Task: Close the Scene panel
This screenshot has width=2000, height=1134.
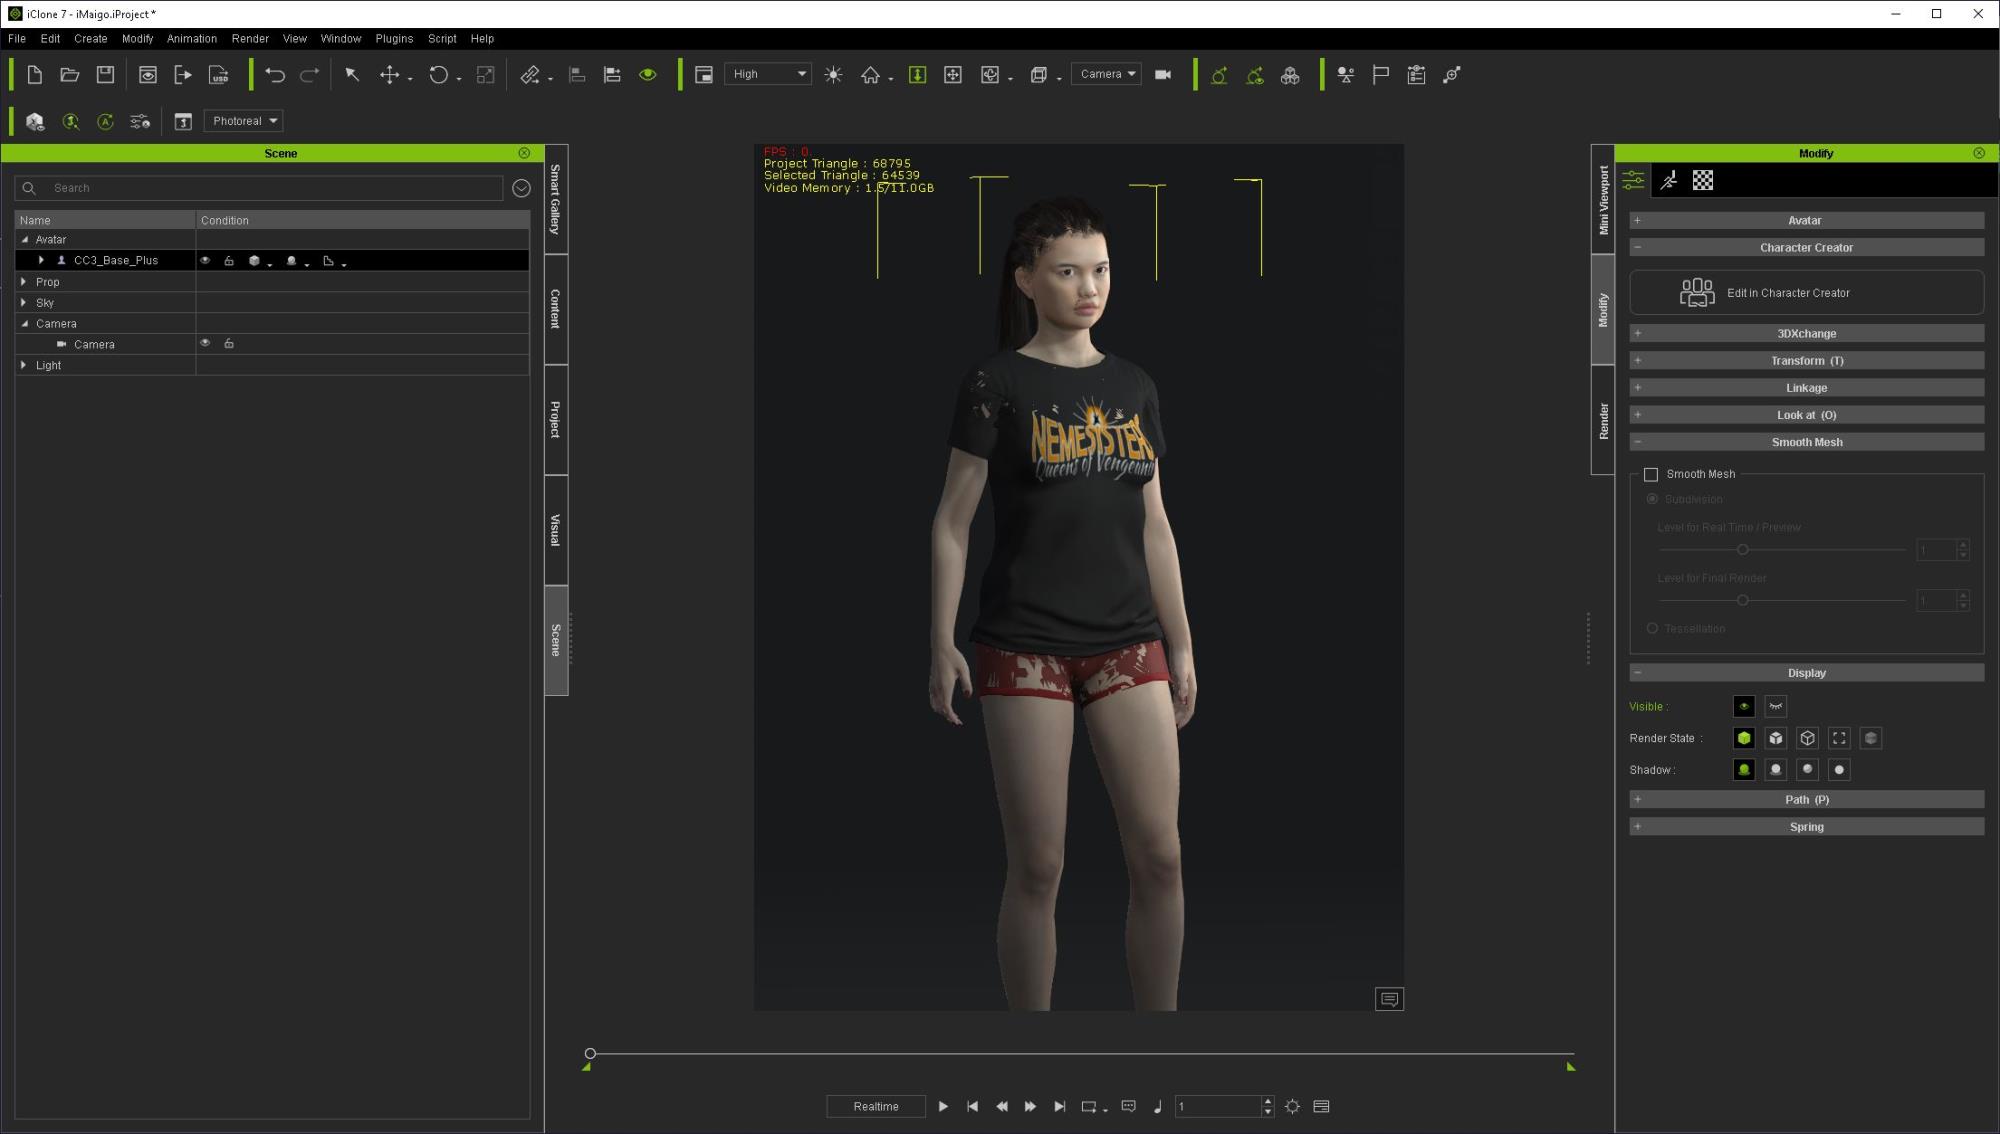Action: [524, 153]
